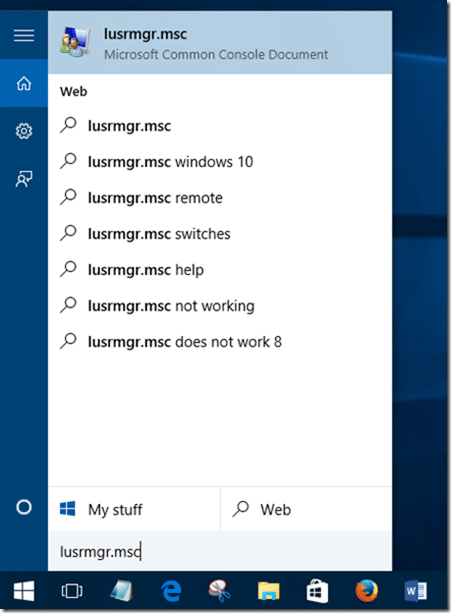Screen dimensions: 451x613
Task: Launch Firefox from taskbar
Action: click(x=366, y=591)
